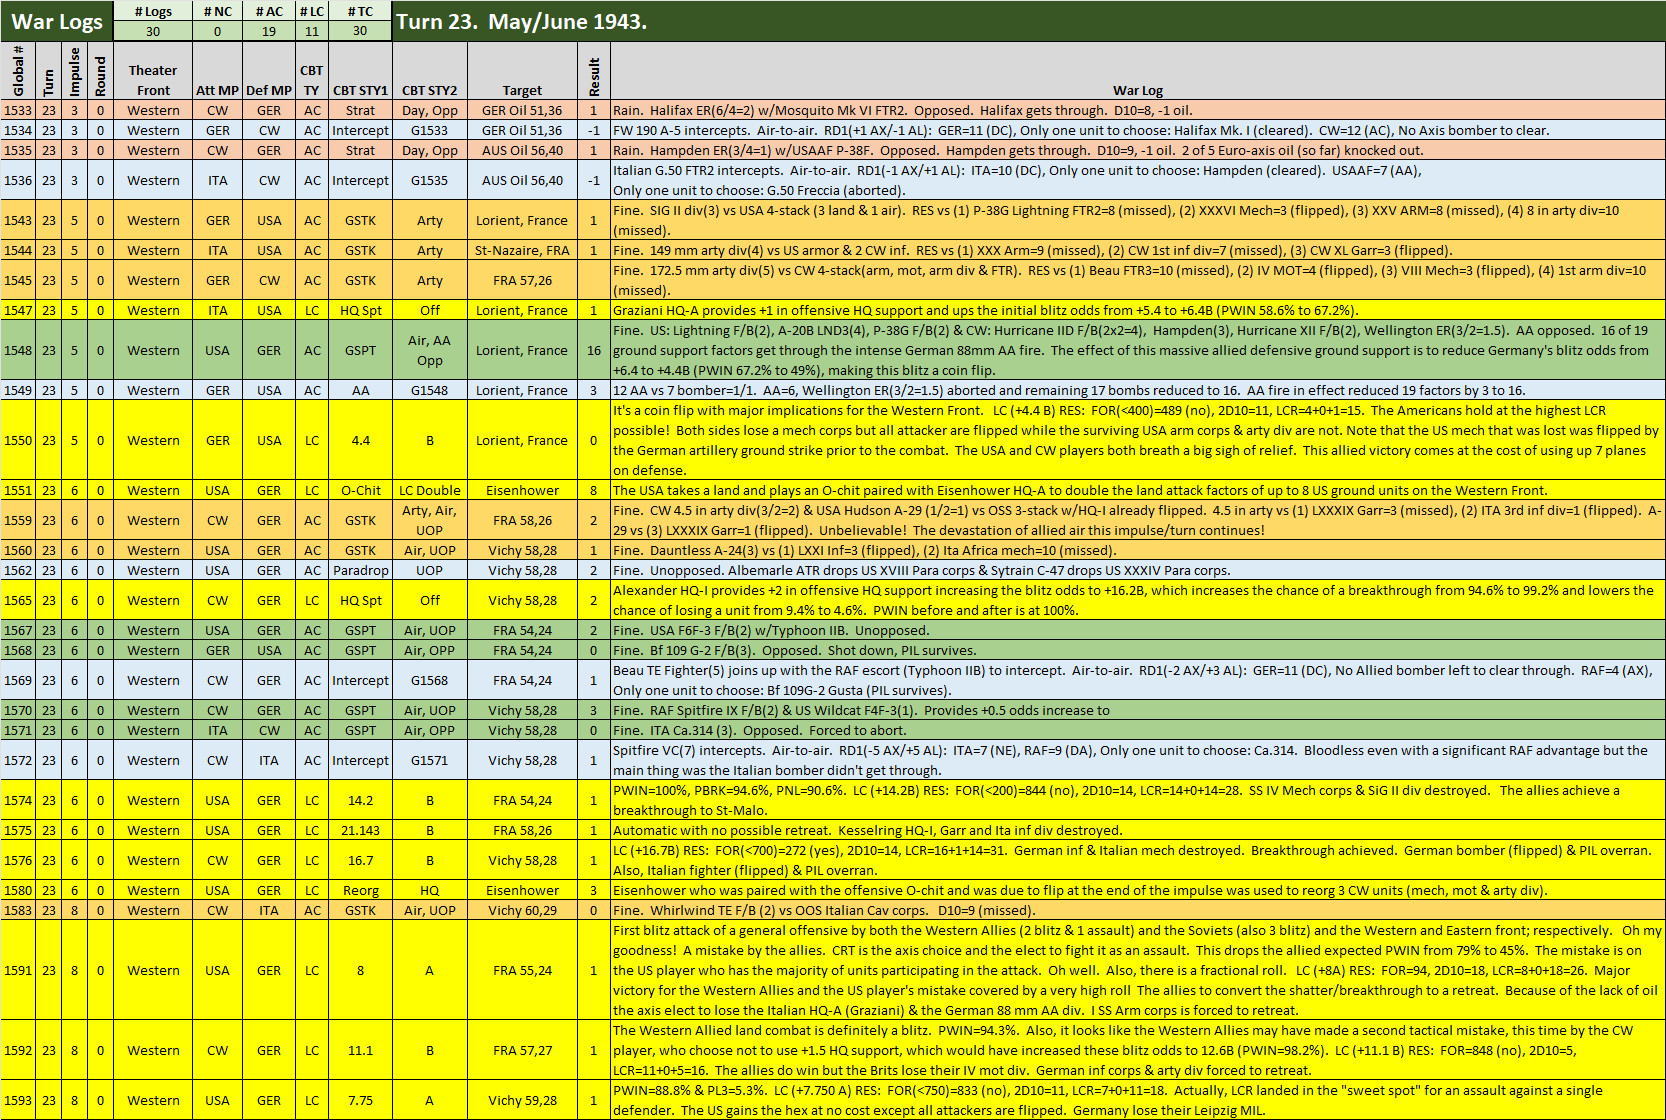Click 'Arty, Air, UOP' cell in row 1559
The width and height of the screenshot is (1666, 1120).
click(x=430, y=520)
